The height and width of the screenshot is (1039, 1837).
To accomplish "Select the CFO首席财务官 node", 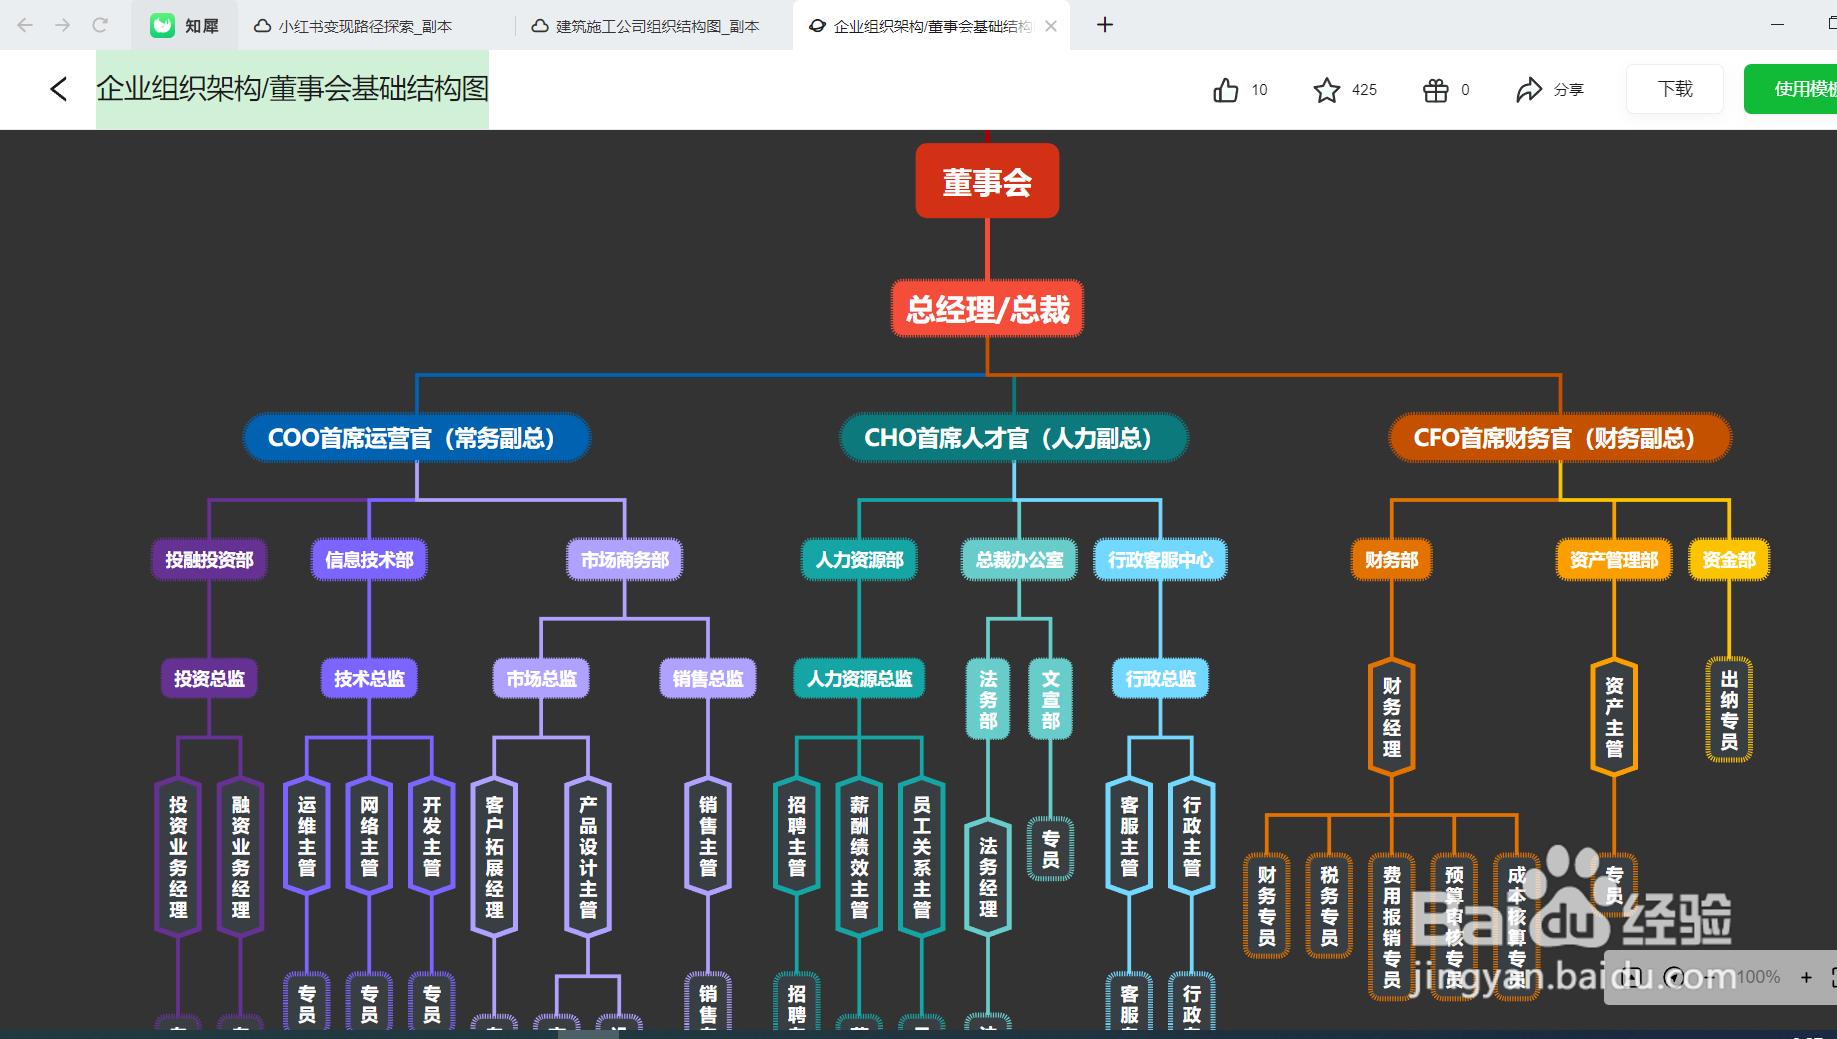I will point(1559,438).
